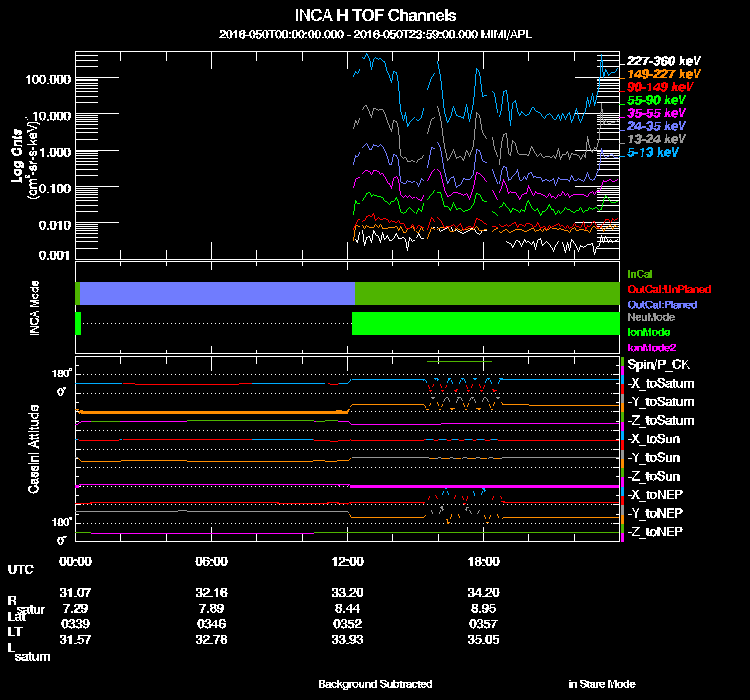Click the 12:00 UTC time tick label
750x700 pixels.
347,561
